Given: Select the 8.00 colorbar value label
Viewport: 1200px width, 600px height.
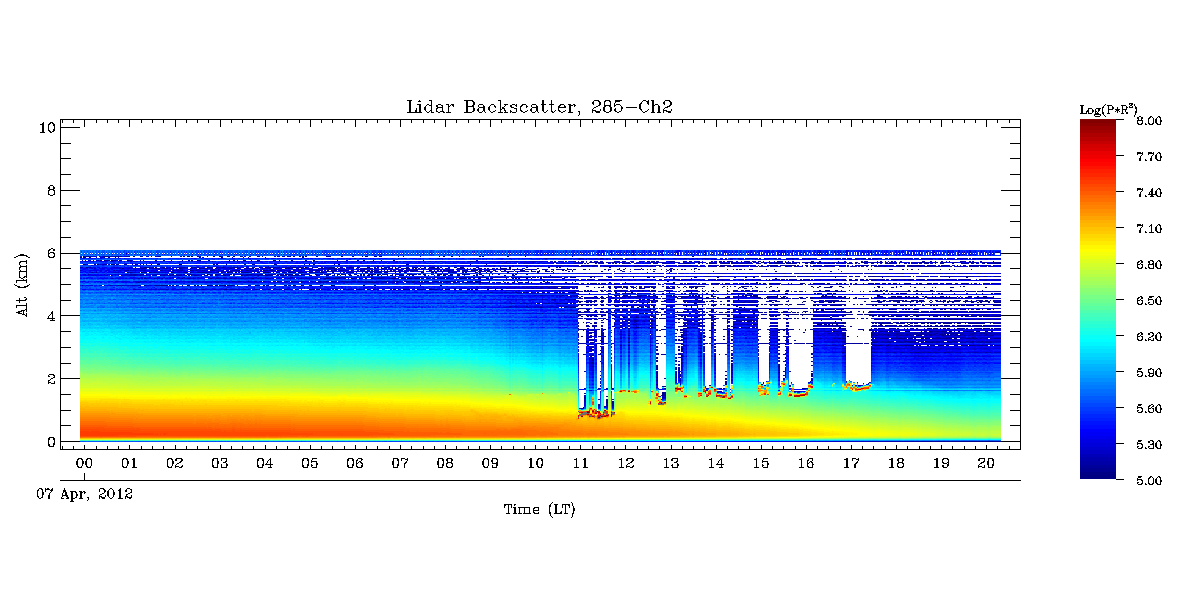Looking at the screenshot, I should click(1148, 121).
